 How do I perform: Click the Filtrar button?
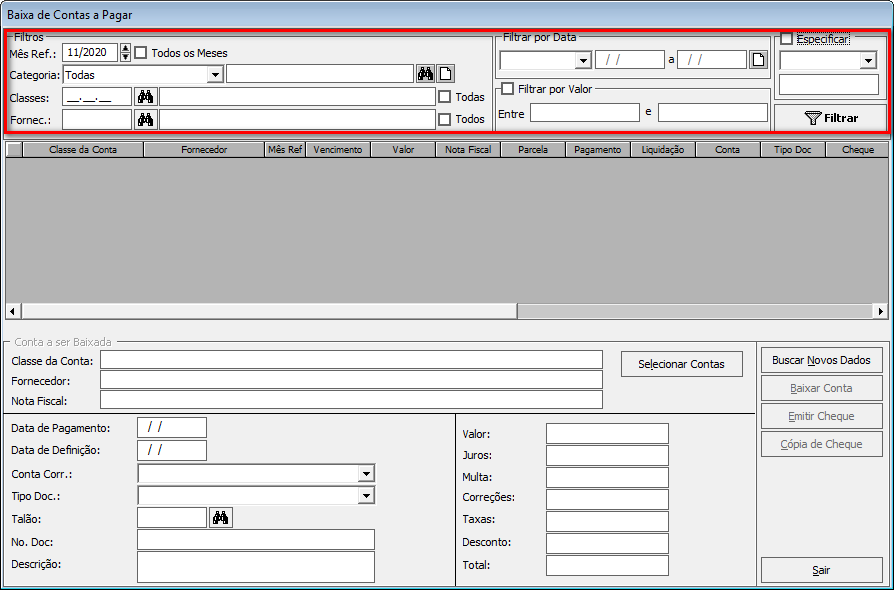click(x=830, y=118)
